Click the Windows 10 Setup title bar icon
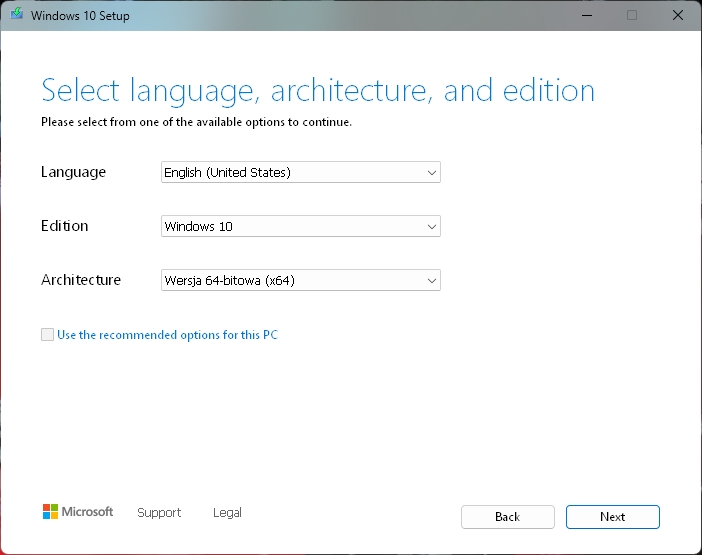702x555 pixels. tap(17, 14)
